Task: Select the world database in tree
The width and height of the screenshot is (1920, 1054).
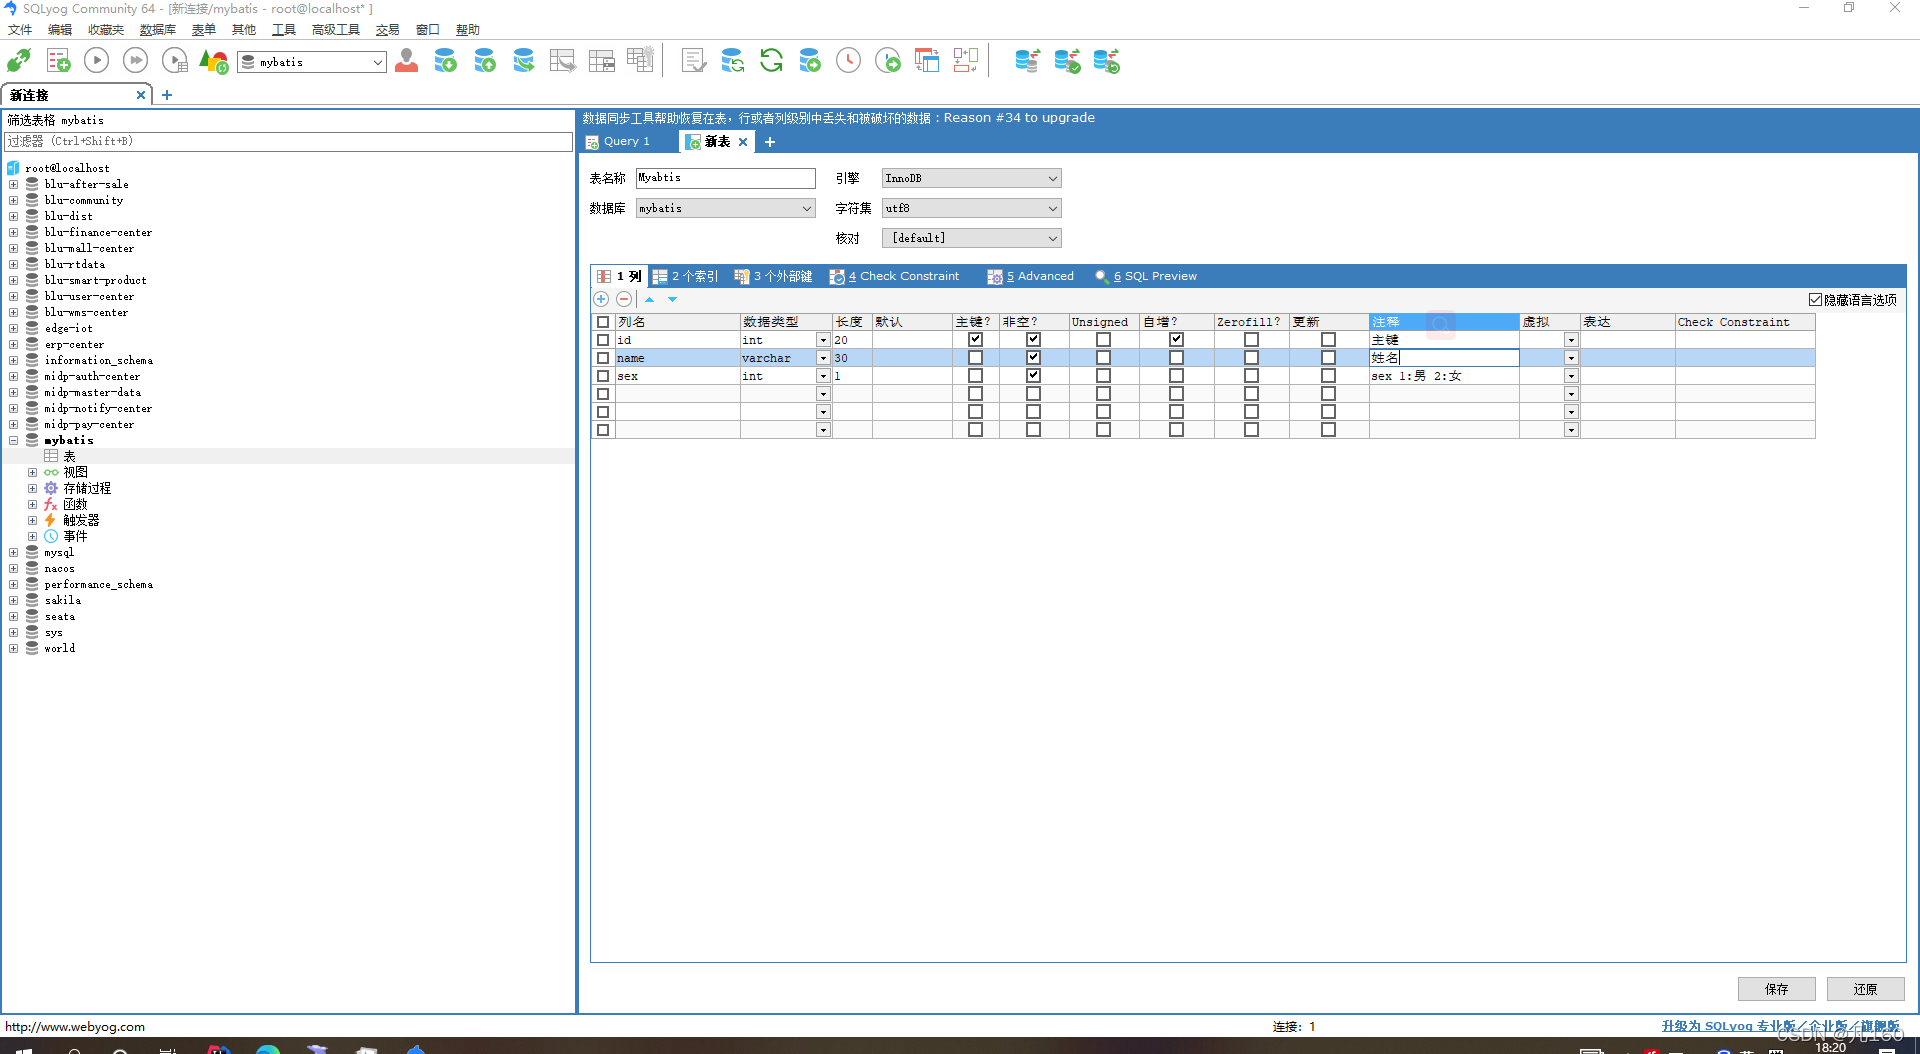Action: pyautogui.click(x=59, y=648)
